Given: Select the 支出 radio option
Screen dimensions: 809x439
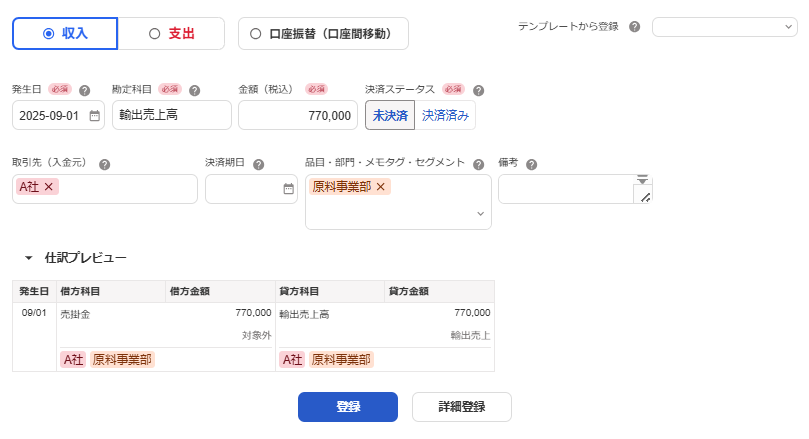Looking at the screenshot, I should [x=171, y=34].
